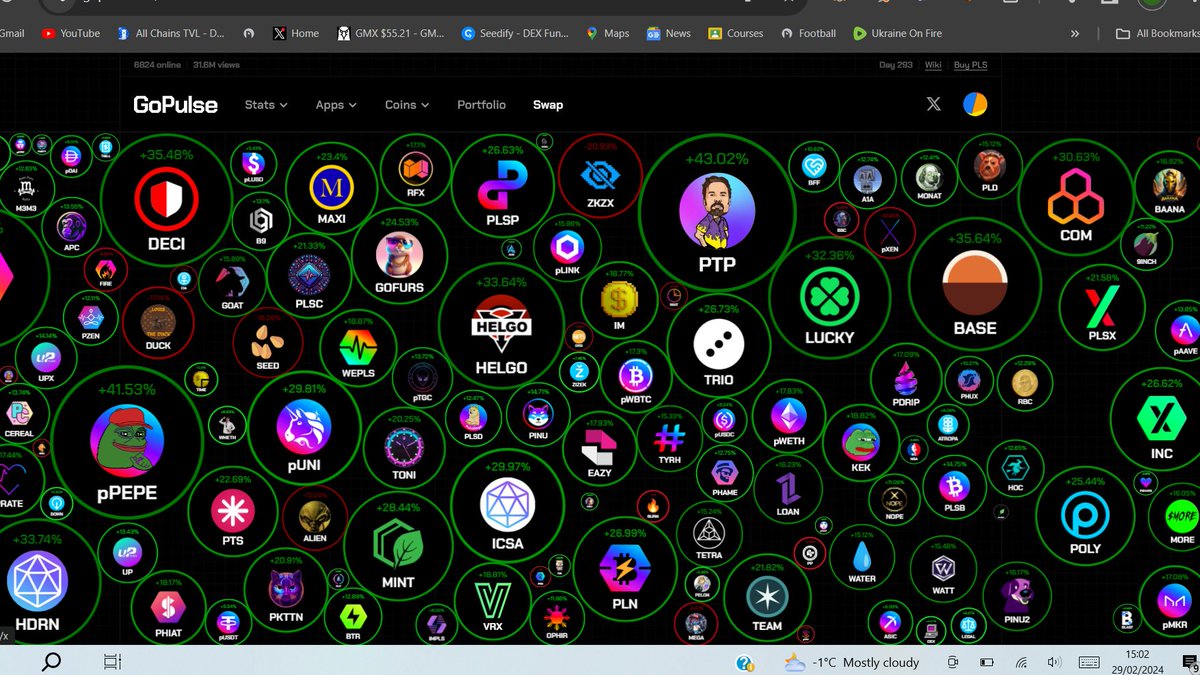
Task: Select the INC green X token bubble
Action: point(1161,420)
